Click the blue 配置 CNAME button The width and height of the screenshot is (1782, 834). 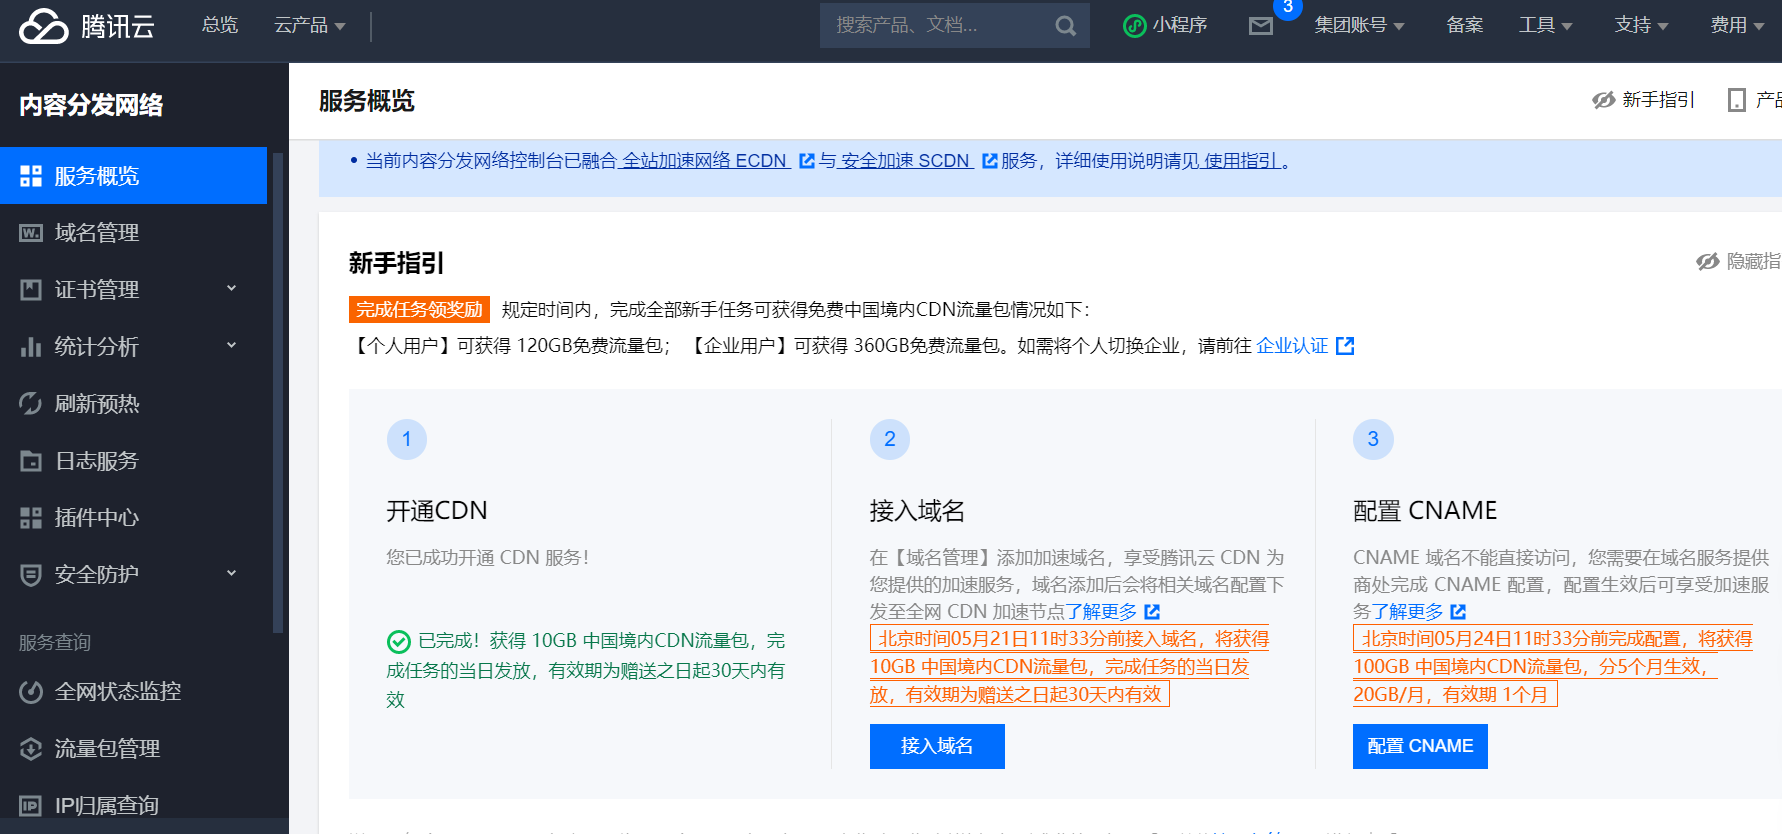pyautogui.click(x=1420, y=746)
